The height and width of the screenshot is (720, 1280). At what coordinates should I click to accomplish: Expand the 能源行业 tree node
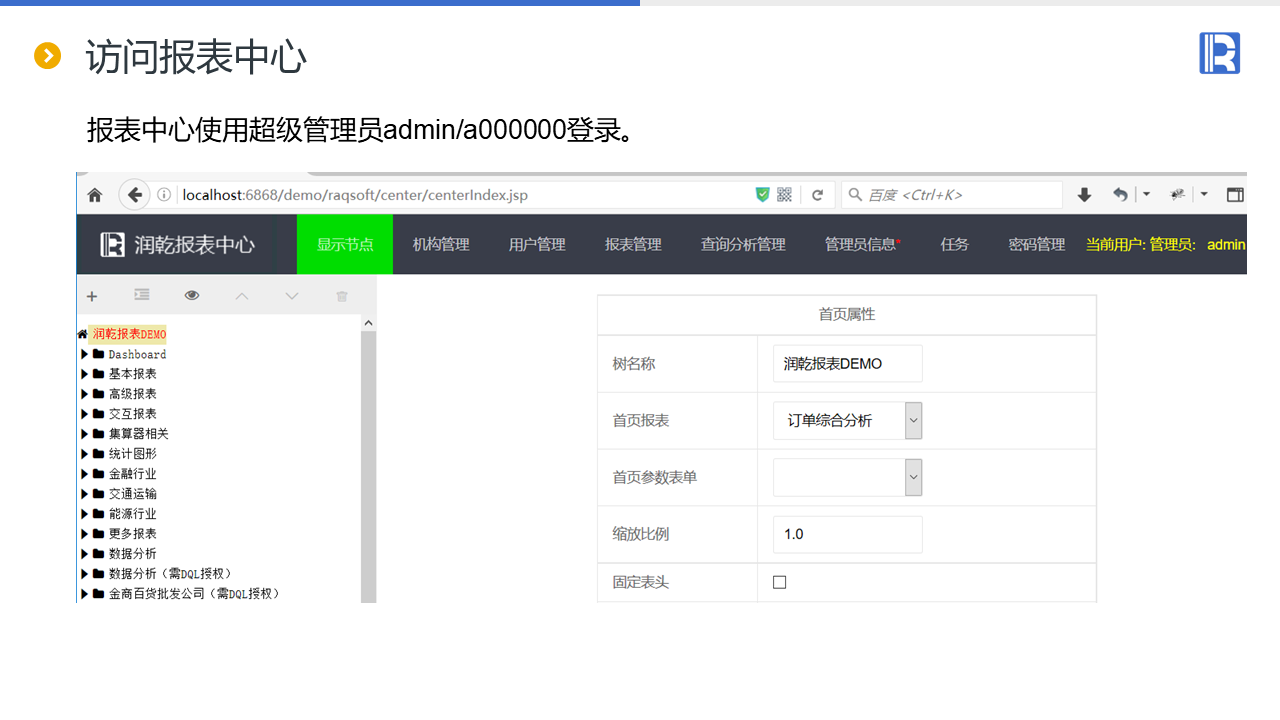(84, 514)
